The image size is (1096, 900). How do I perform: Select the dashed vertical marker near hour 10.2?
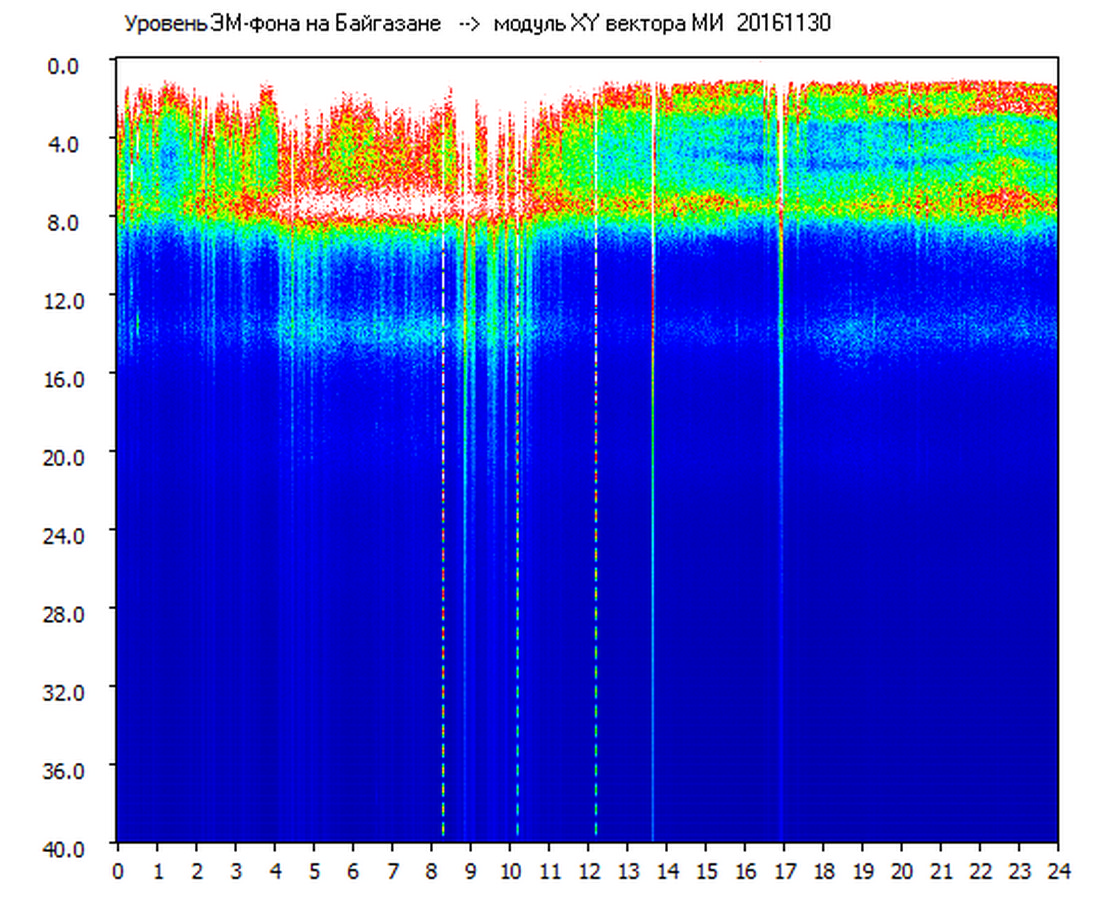click(517, 600)
